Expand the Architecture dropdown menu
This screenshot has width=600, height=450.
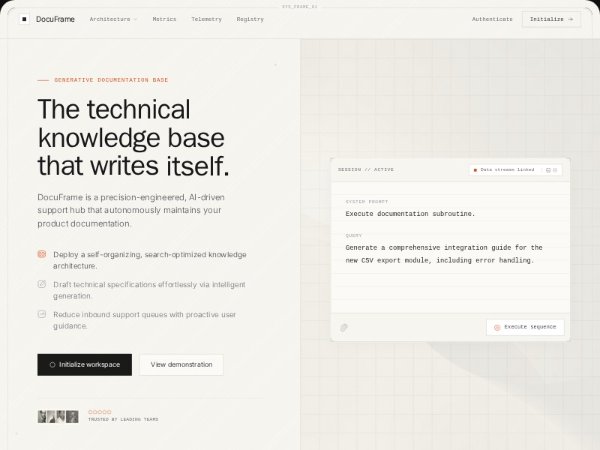(113, 19)
